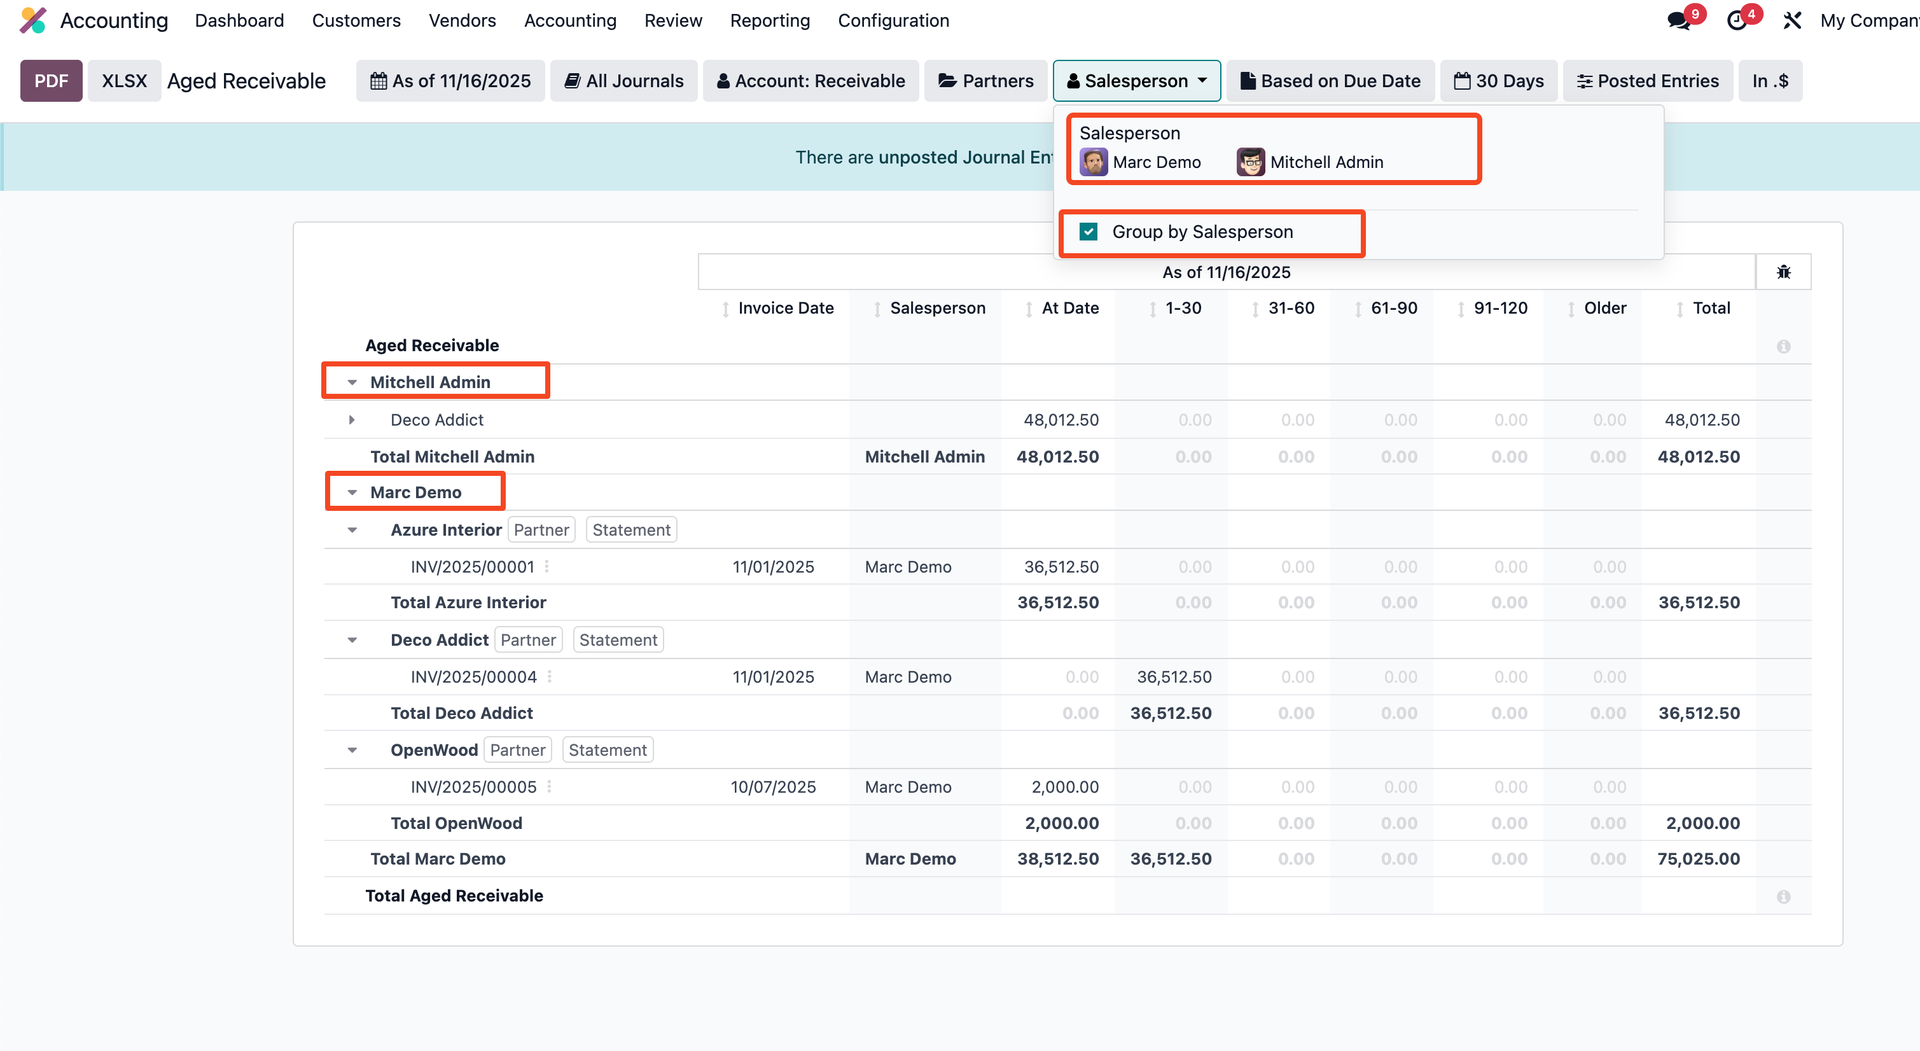Open the Configuration menu

893,21
